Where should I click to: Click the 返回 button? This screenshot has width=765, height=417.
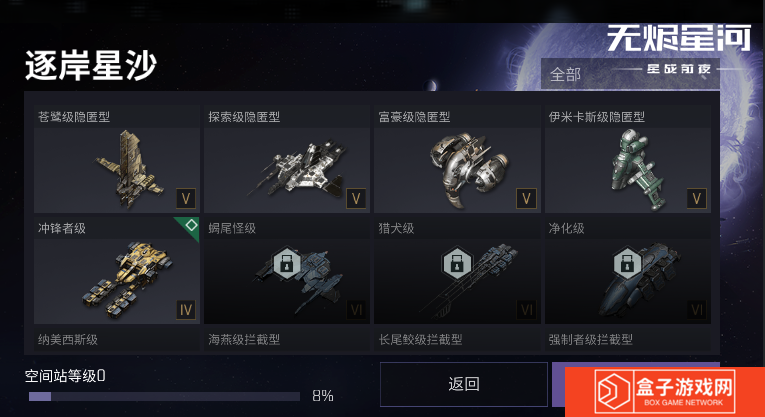[x=463, y=384]
